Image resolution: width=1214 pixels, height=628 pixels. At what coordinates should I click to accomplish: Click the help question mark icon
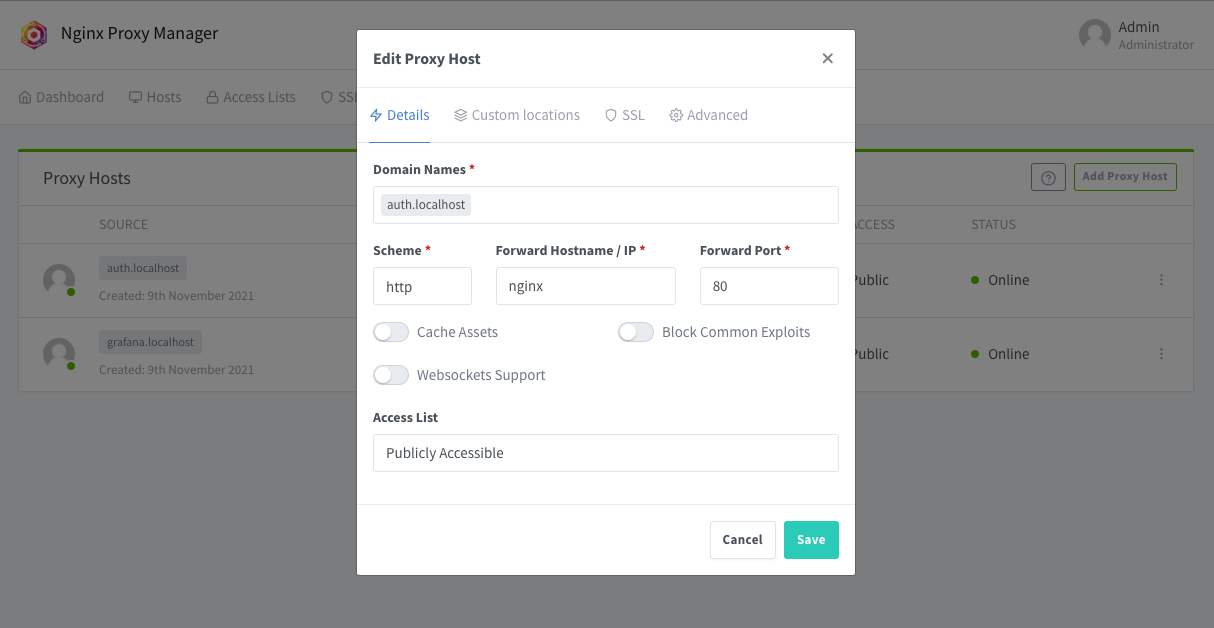(1048, 178)
